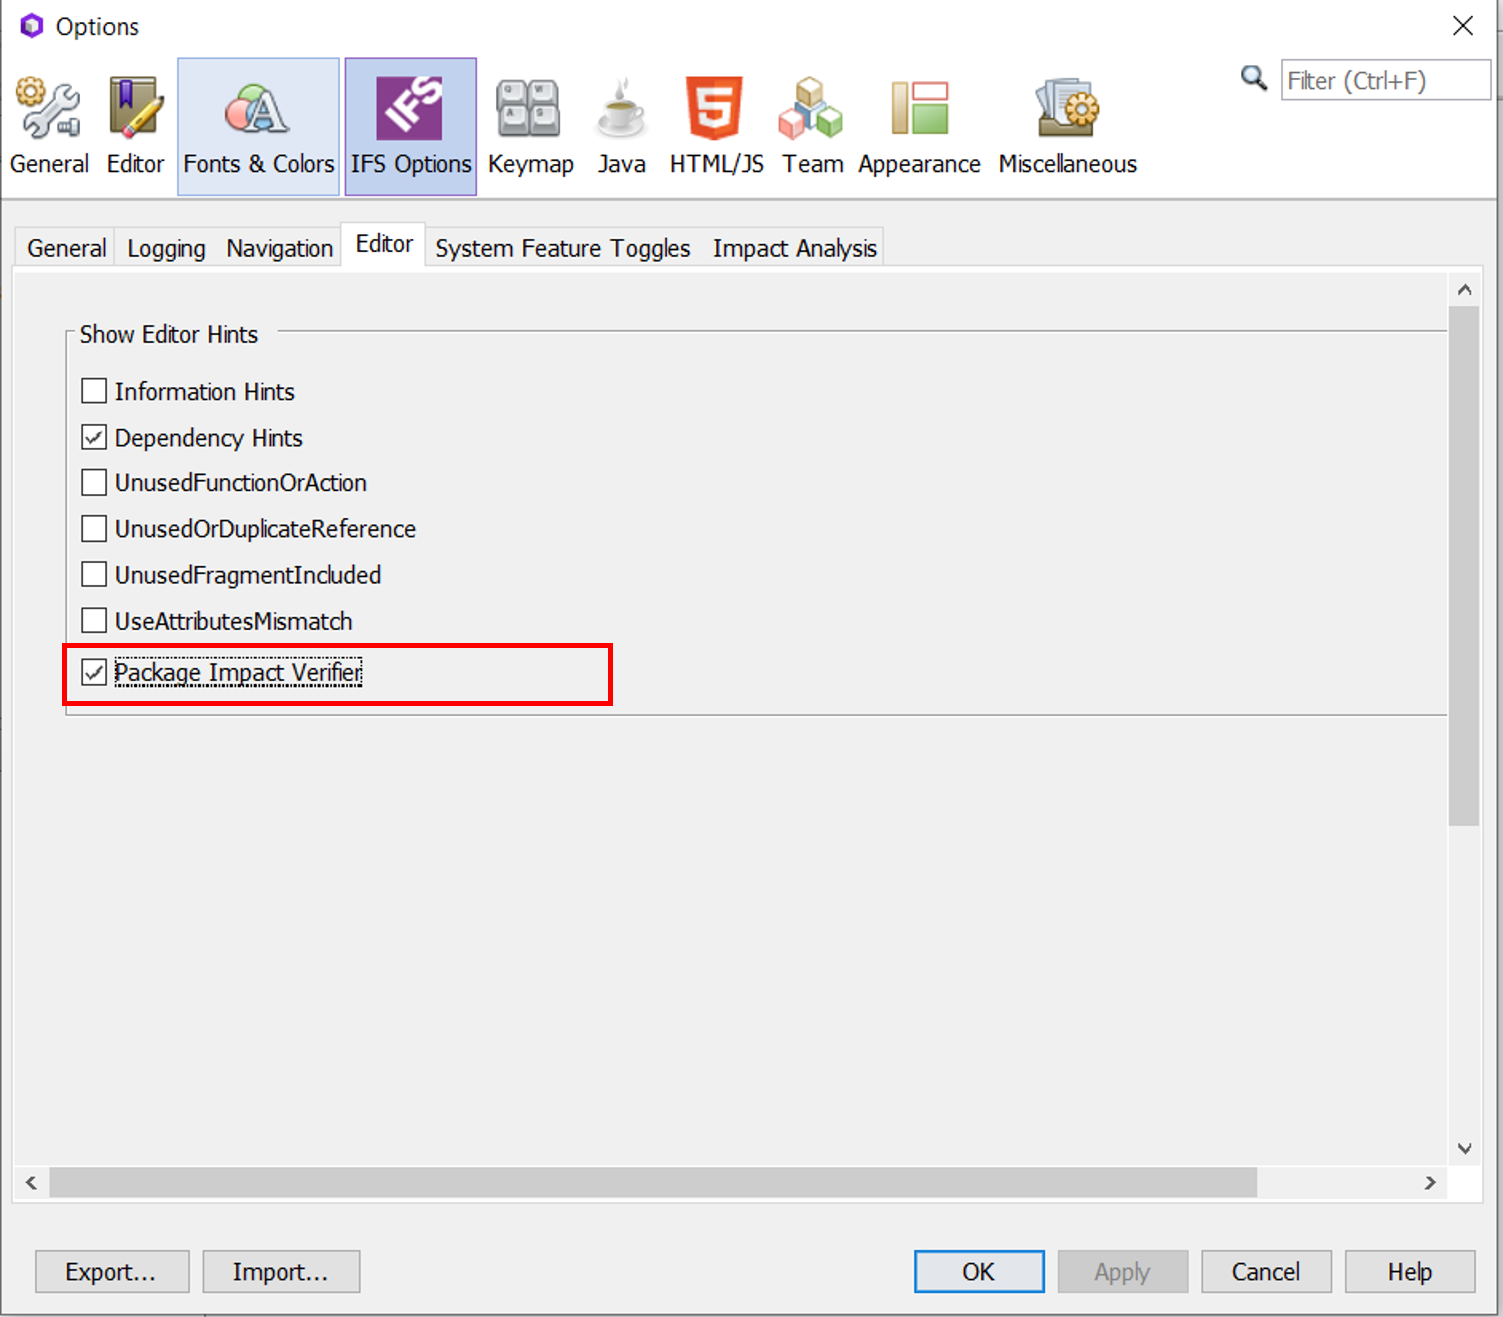Uncheck Dependency Hints
The image size is (1503, 1317).
point(93,437)
